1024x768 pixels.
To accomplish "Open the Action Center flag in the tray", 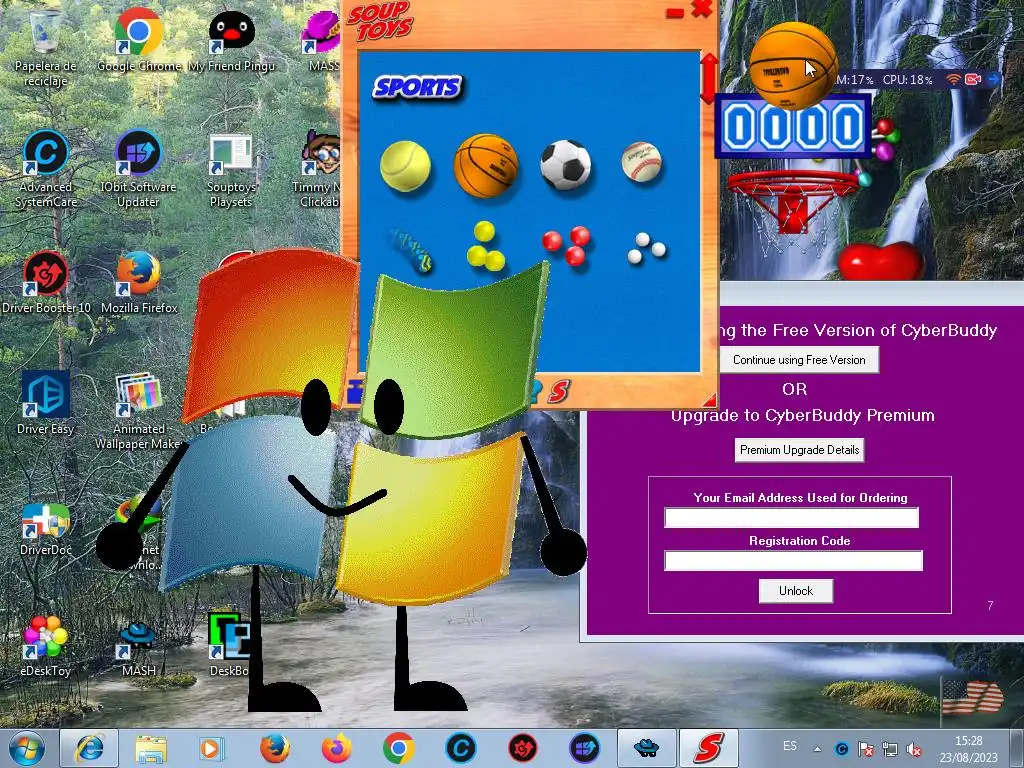I will click(866, 750).
